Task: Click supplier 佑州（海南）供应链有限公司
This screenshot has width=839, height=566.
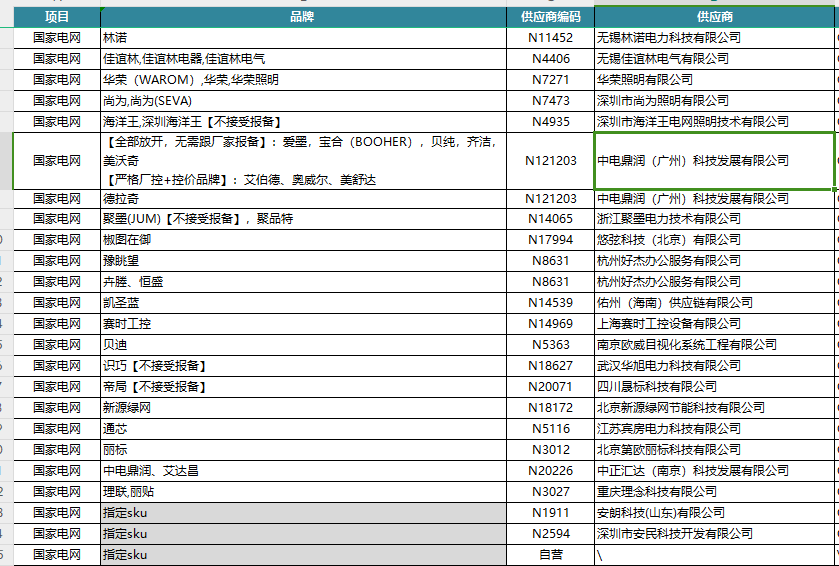Action: (x=714, y=303)
